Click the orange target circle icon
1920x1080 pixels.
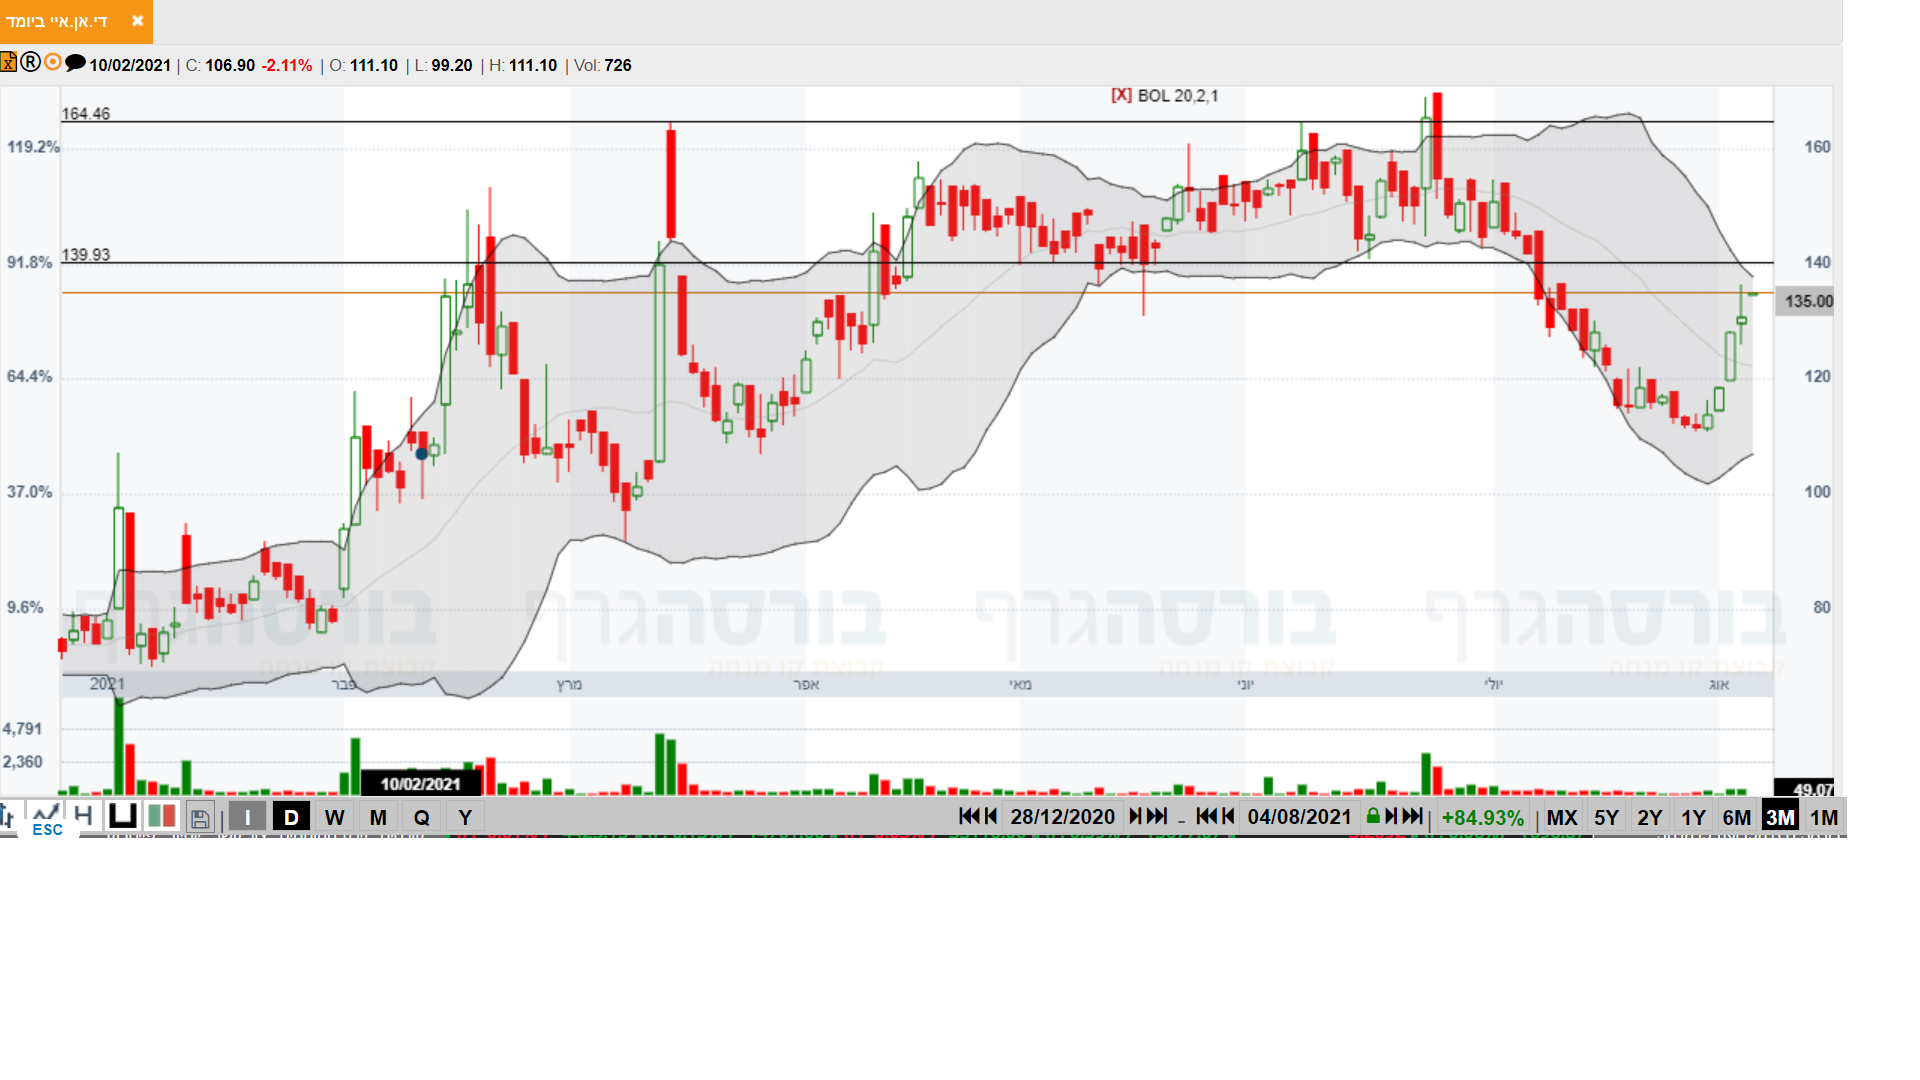53,63
